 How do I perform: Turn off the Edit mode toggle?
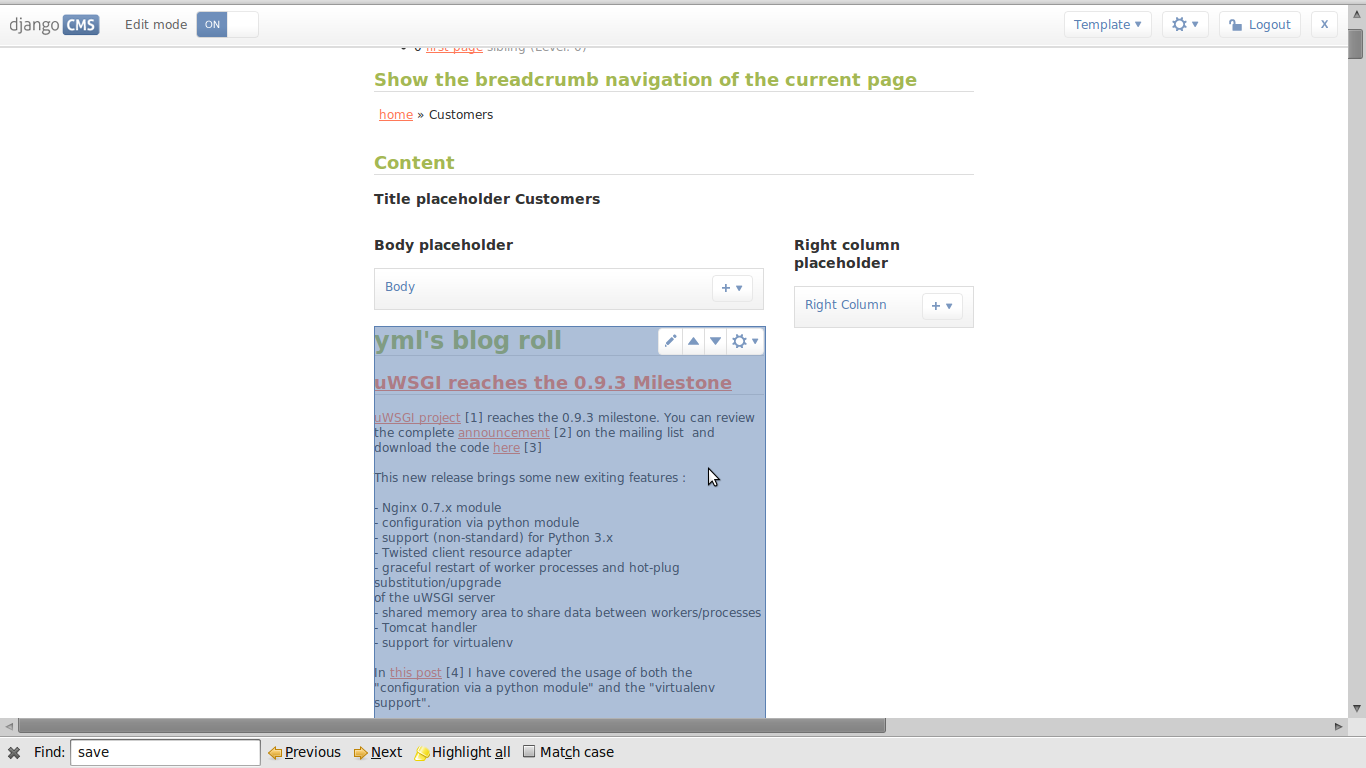[237, 24]
